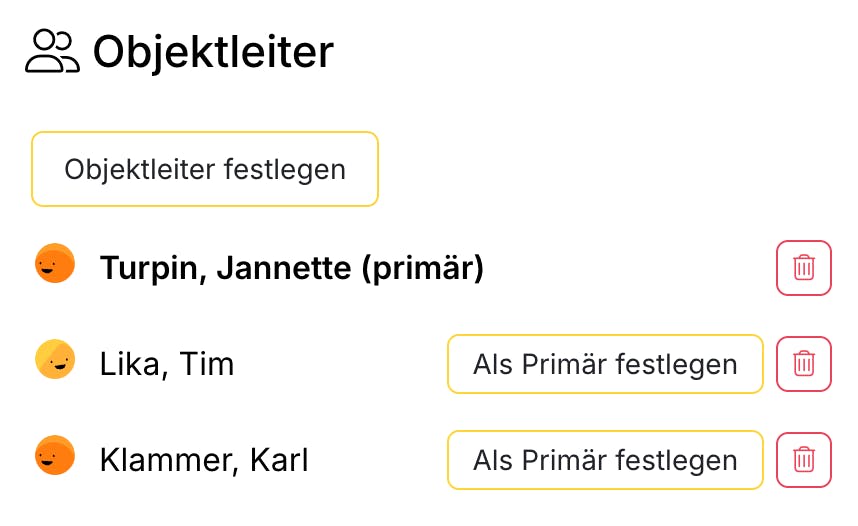Screen dimensions: 858x526
Task: Remove the primary Objektleiter via red trash
Action: pyautogui.click(x=803, y=268)
